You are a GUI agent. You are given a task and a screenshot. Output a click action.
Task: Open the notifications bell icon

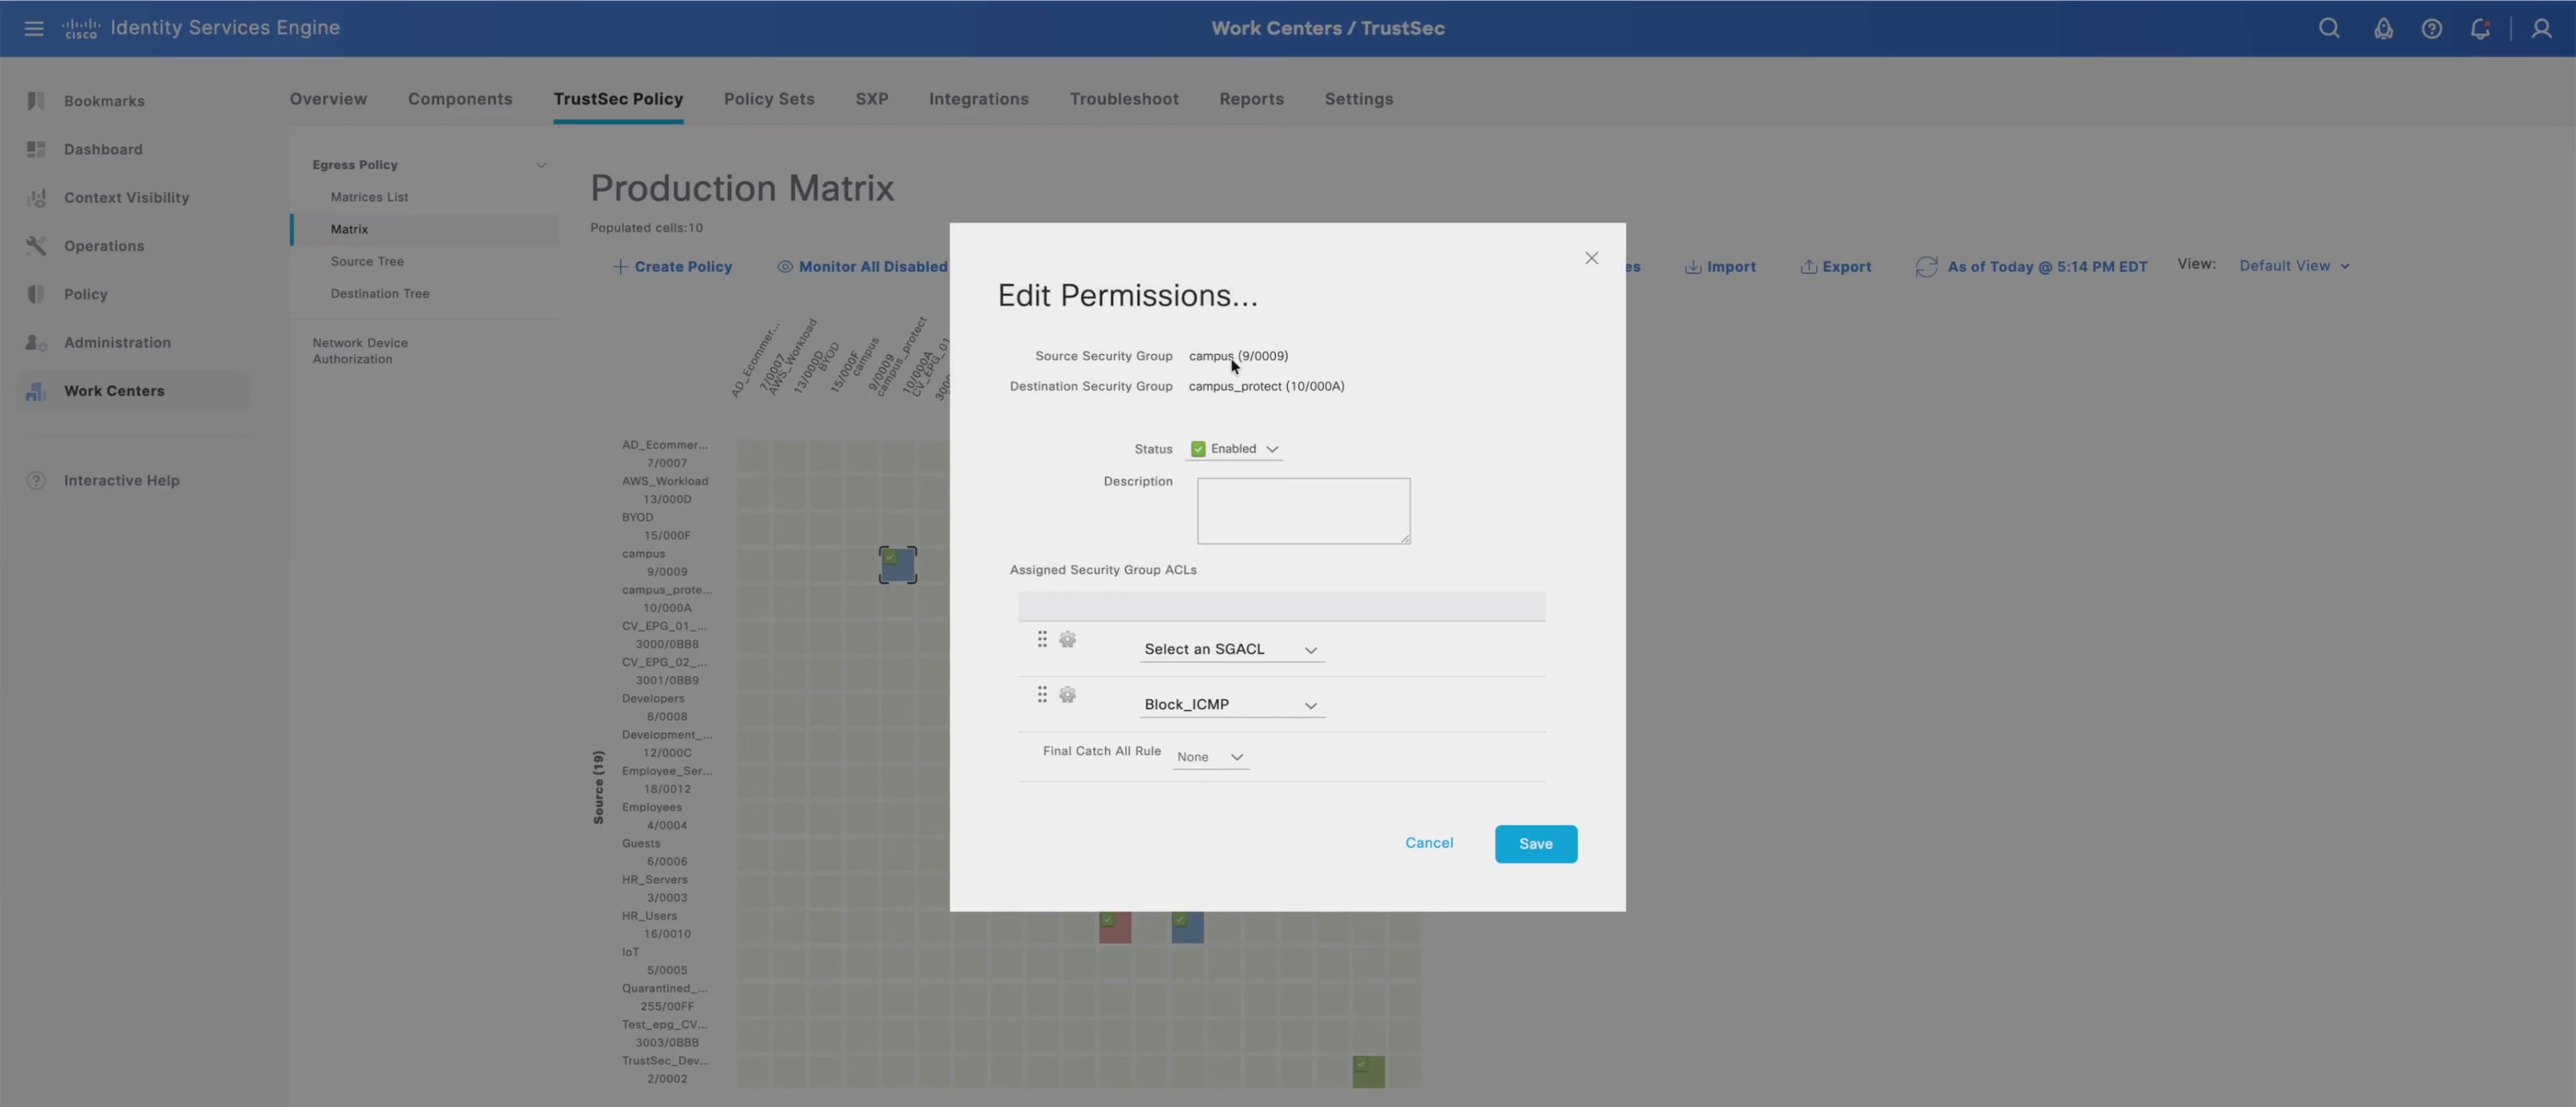coord(2480,28)
